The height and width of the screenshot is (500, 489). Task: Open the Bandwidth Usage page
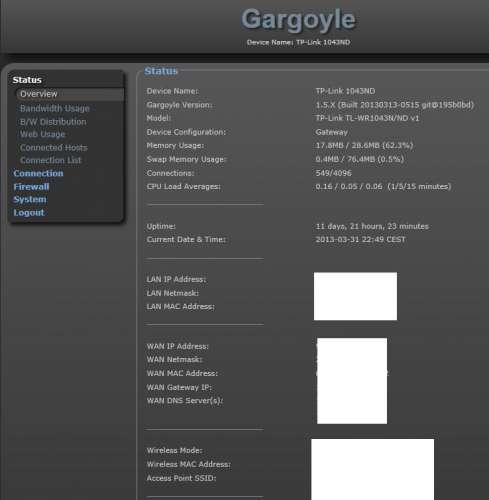coord(55,109)
